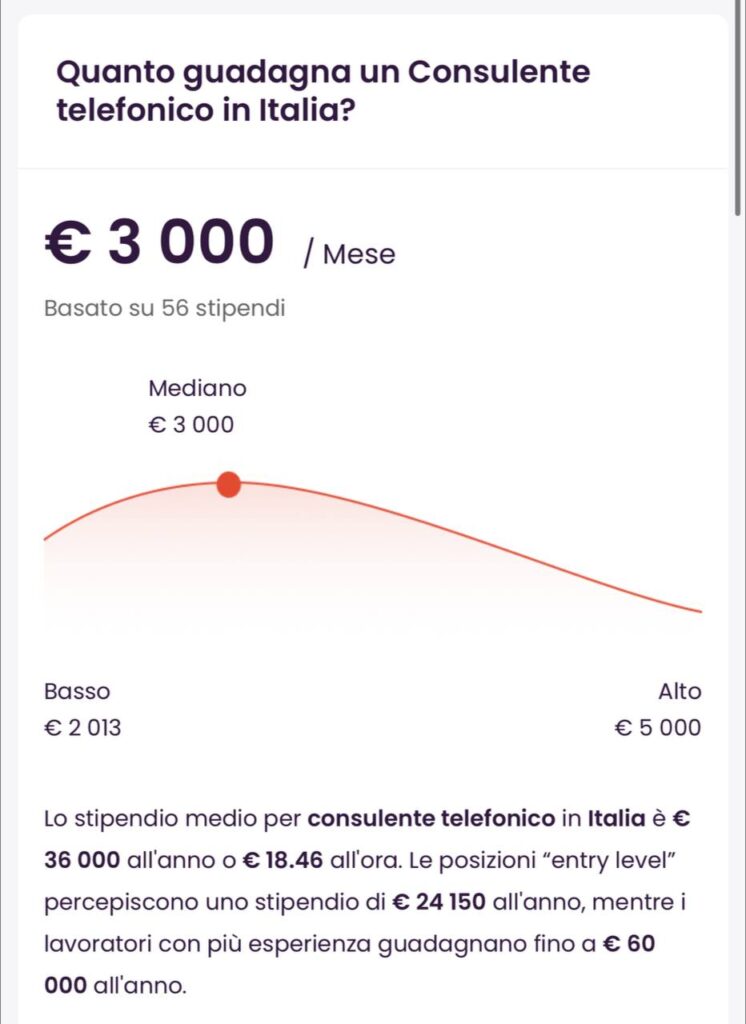Click the heading 'Quanto guadagna un Consulente telefonico'

[x=323, y=90]
